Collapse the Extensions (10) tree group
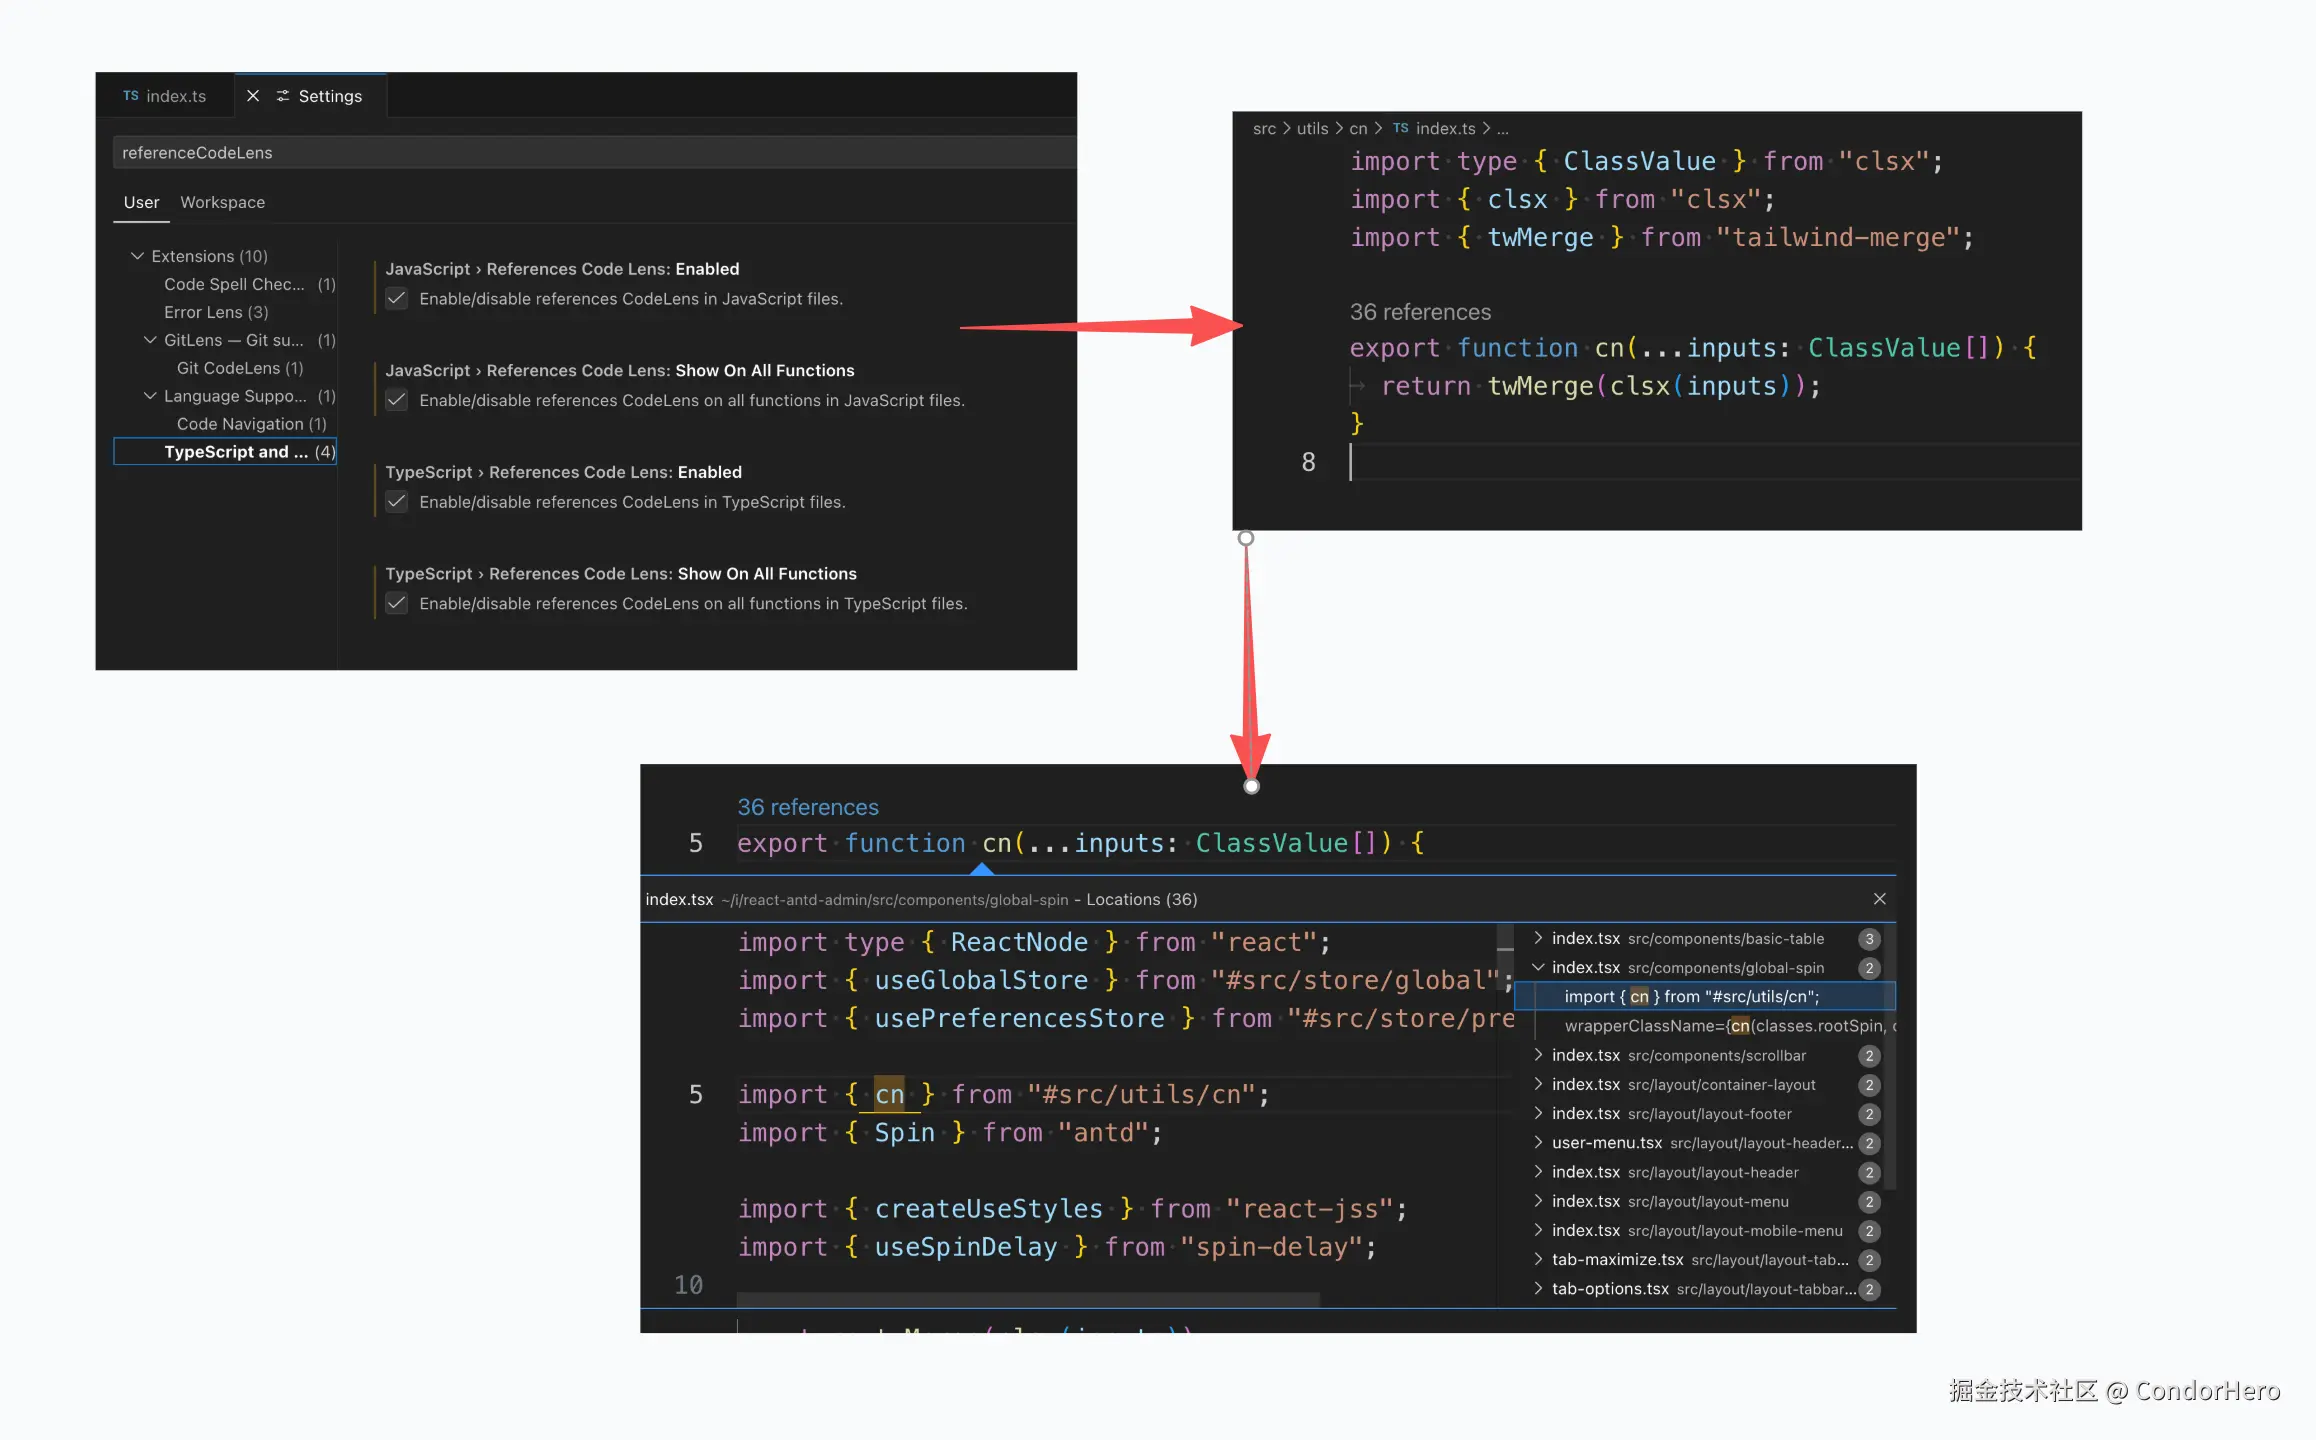 click(x=137, y=256)
